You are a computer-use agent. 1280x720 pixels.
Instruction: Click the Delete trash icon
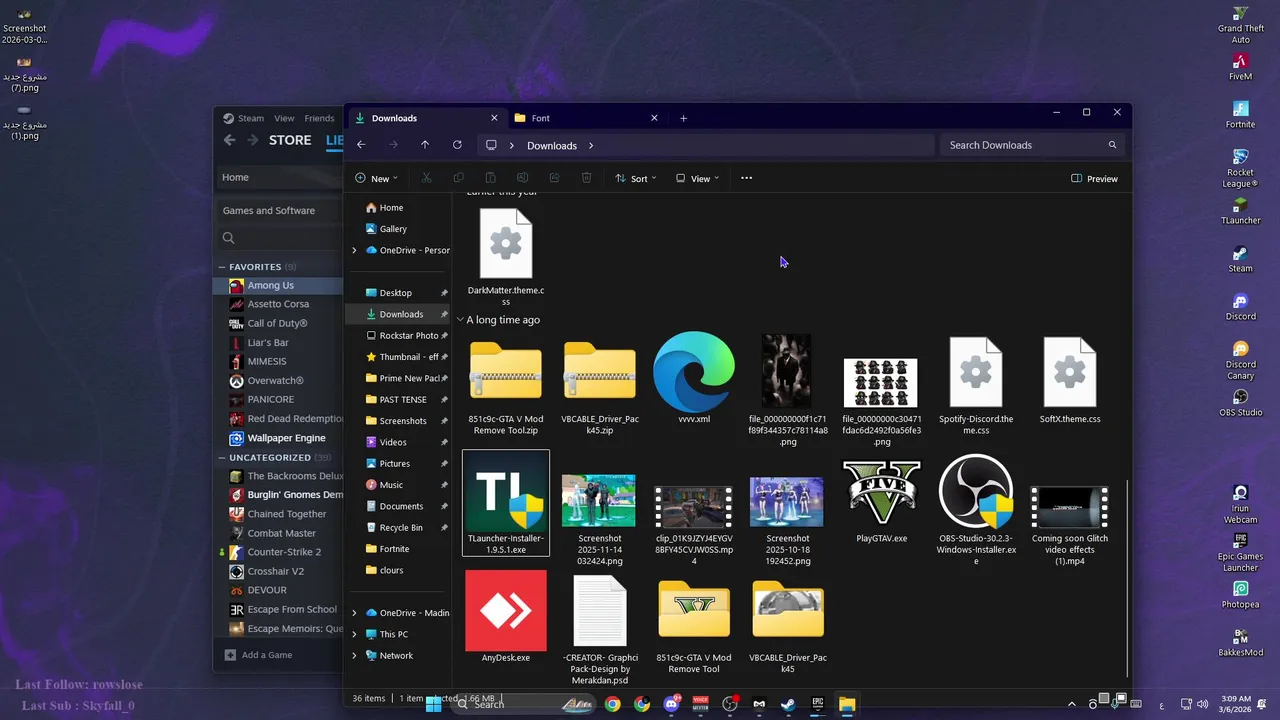click(586, 178)
